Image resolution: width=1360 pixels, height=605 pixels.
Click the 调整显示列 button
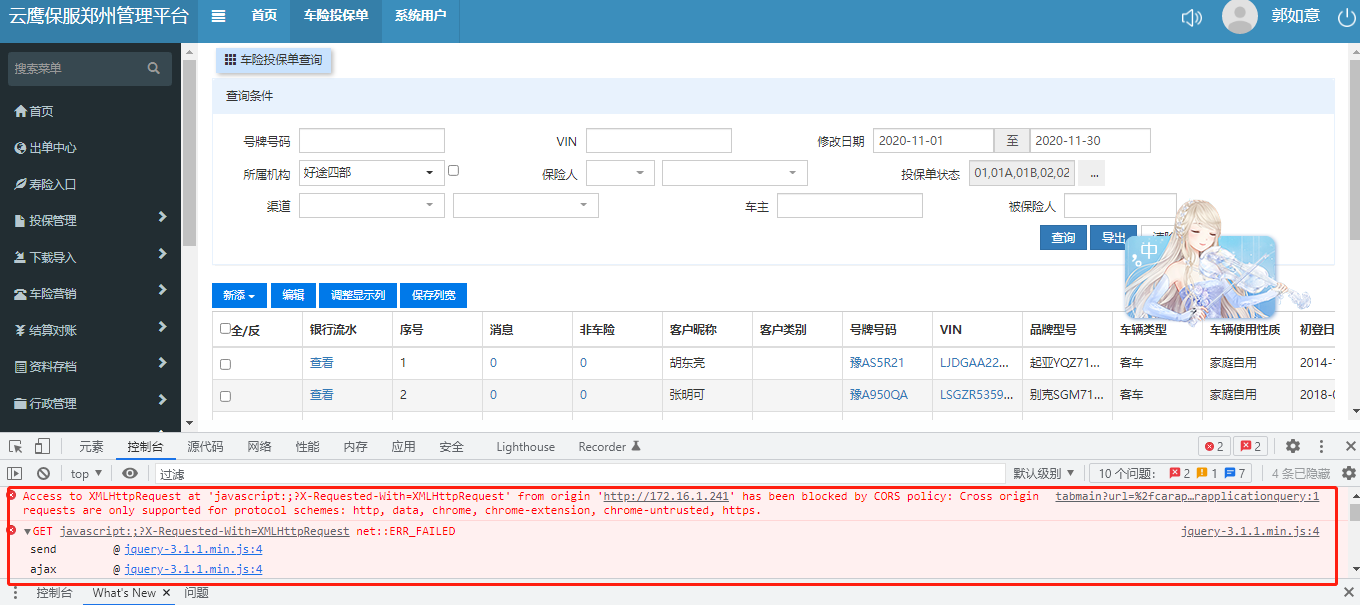click(358, 296)
